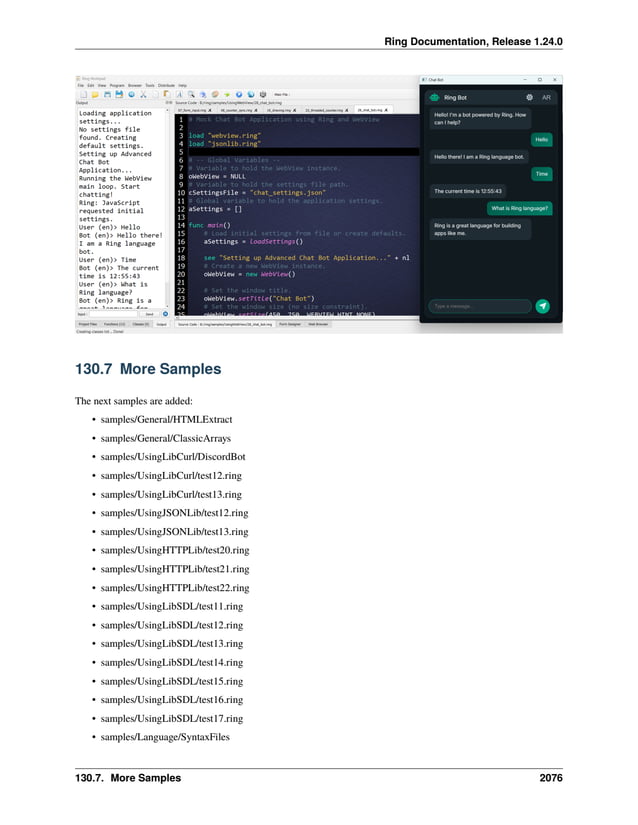Select the Project Files bottom tab
638x825 pixels.
(88, 324)
